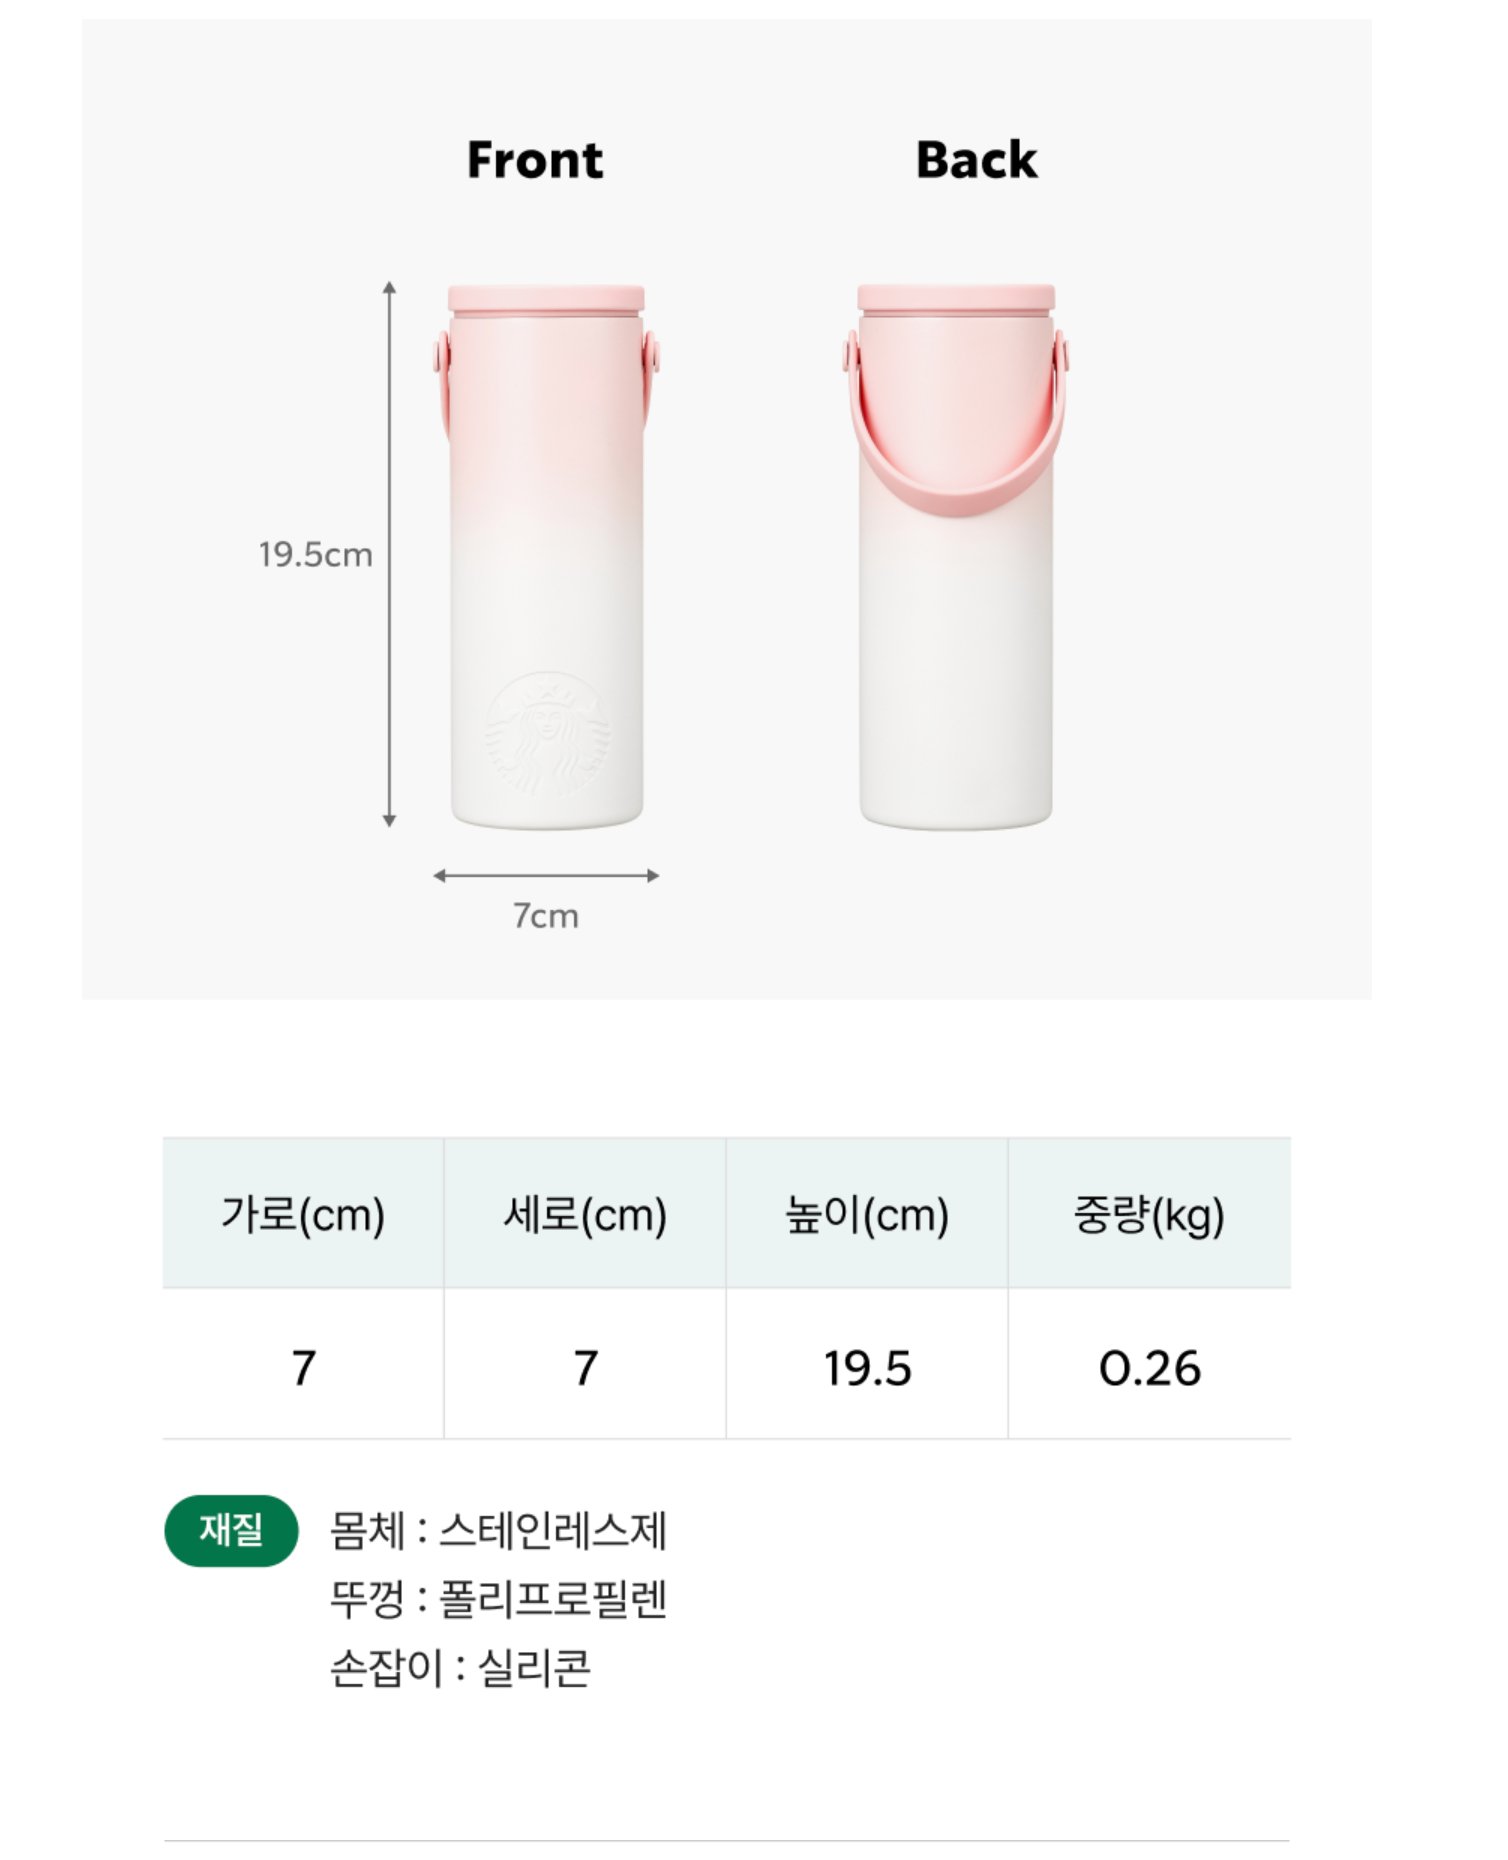Select the 가로(cm) column header
The height and width of the screenshot is (1860, 1508).
click(x=303, y=1213)
